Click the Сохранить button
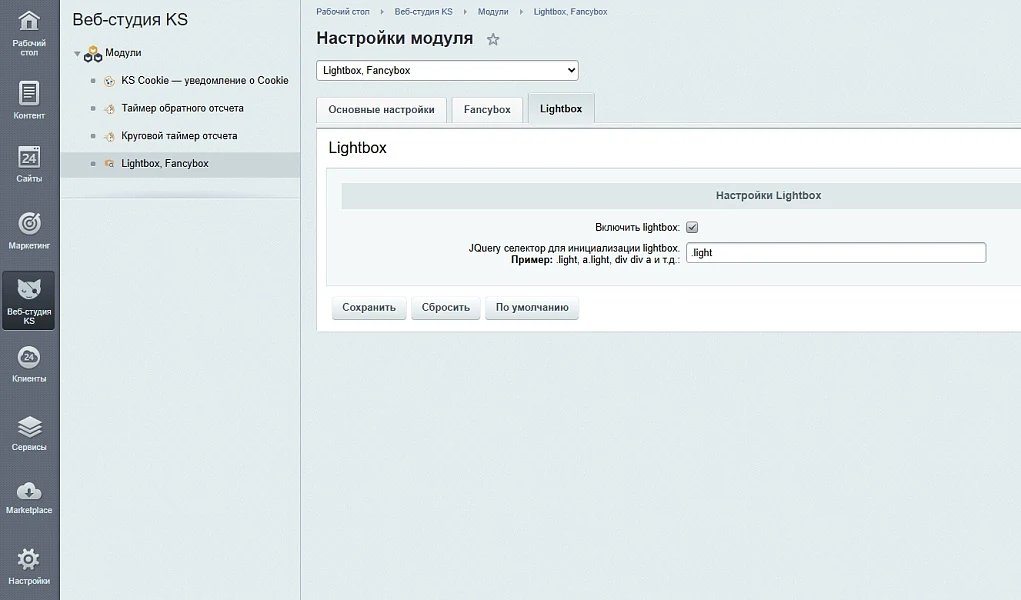Viewport: 1021px width, 600px height. pos(369,307)
